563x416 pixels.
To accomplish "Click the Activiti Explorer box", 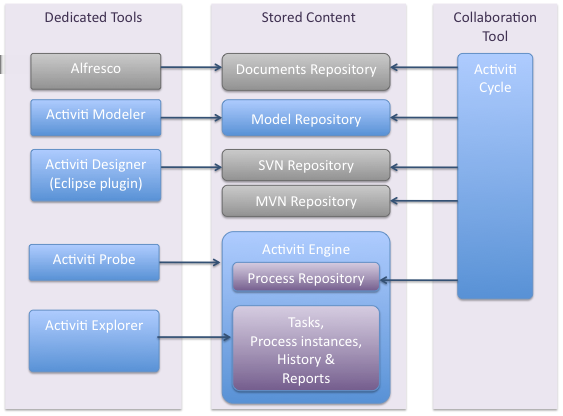I will pos(94,341).
